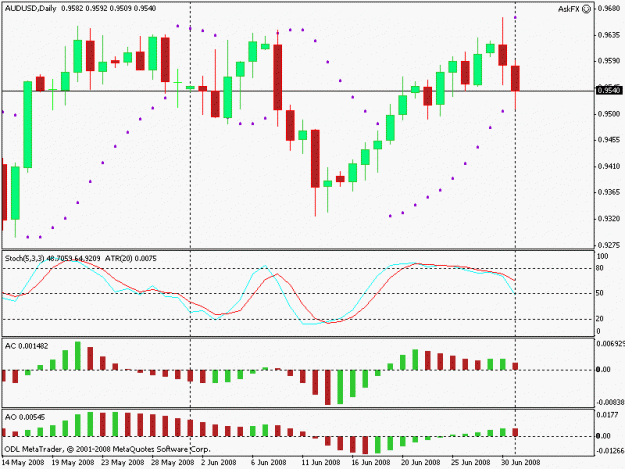The image size is (625, 469).
Task: Click the -0.01266 AO scale value
Action: click(611, 451)
